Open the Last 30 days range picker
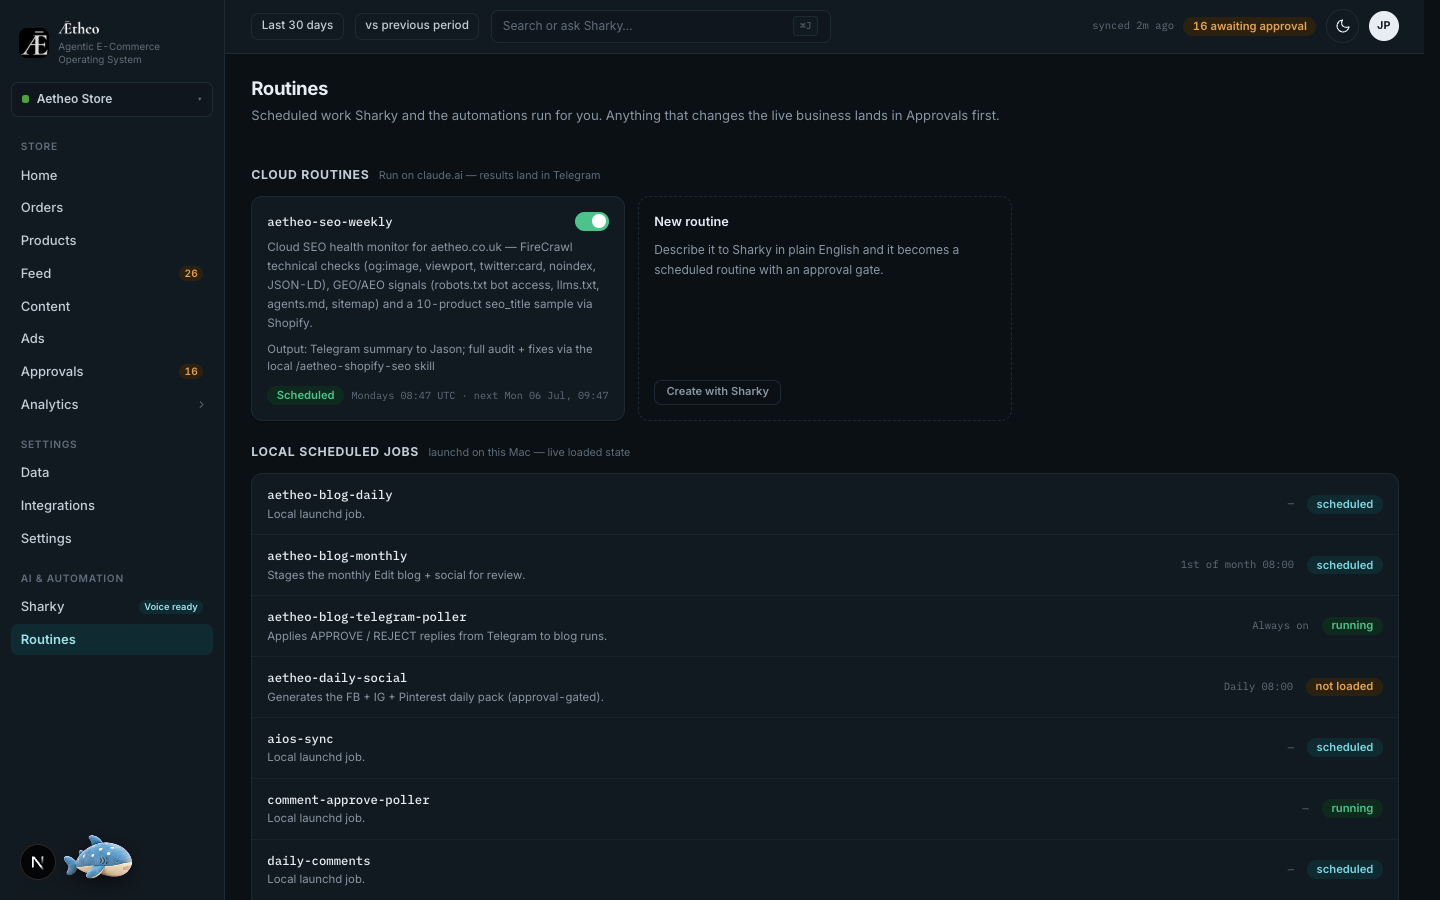This screenshot has height=900, width=1440. point(297,26)
